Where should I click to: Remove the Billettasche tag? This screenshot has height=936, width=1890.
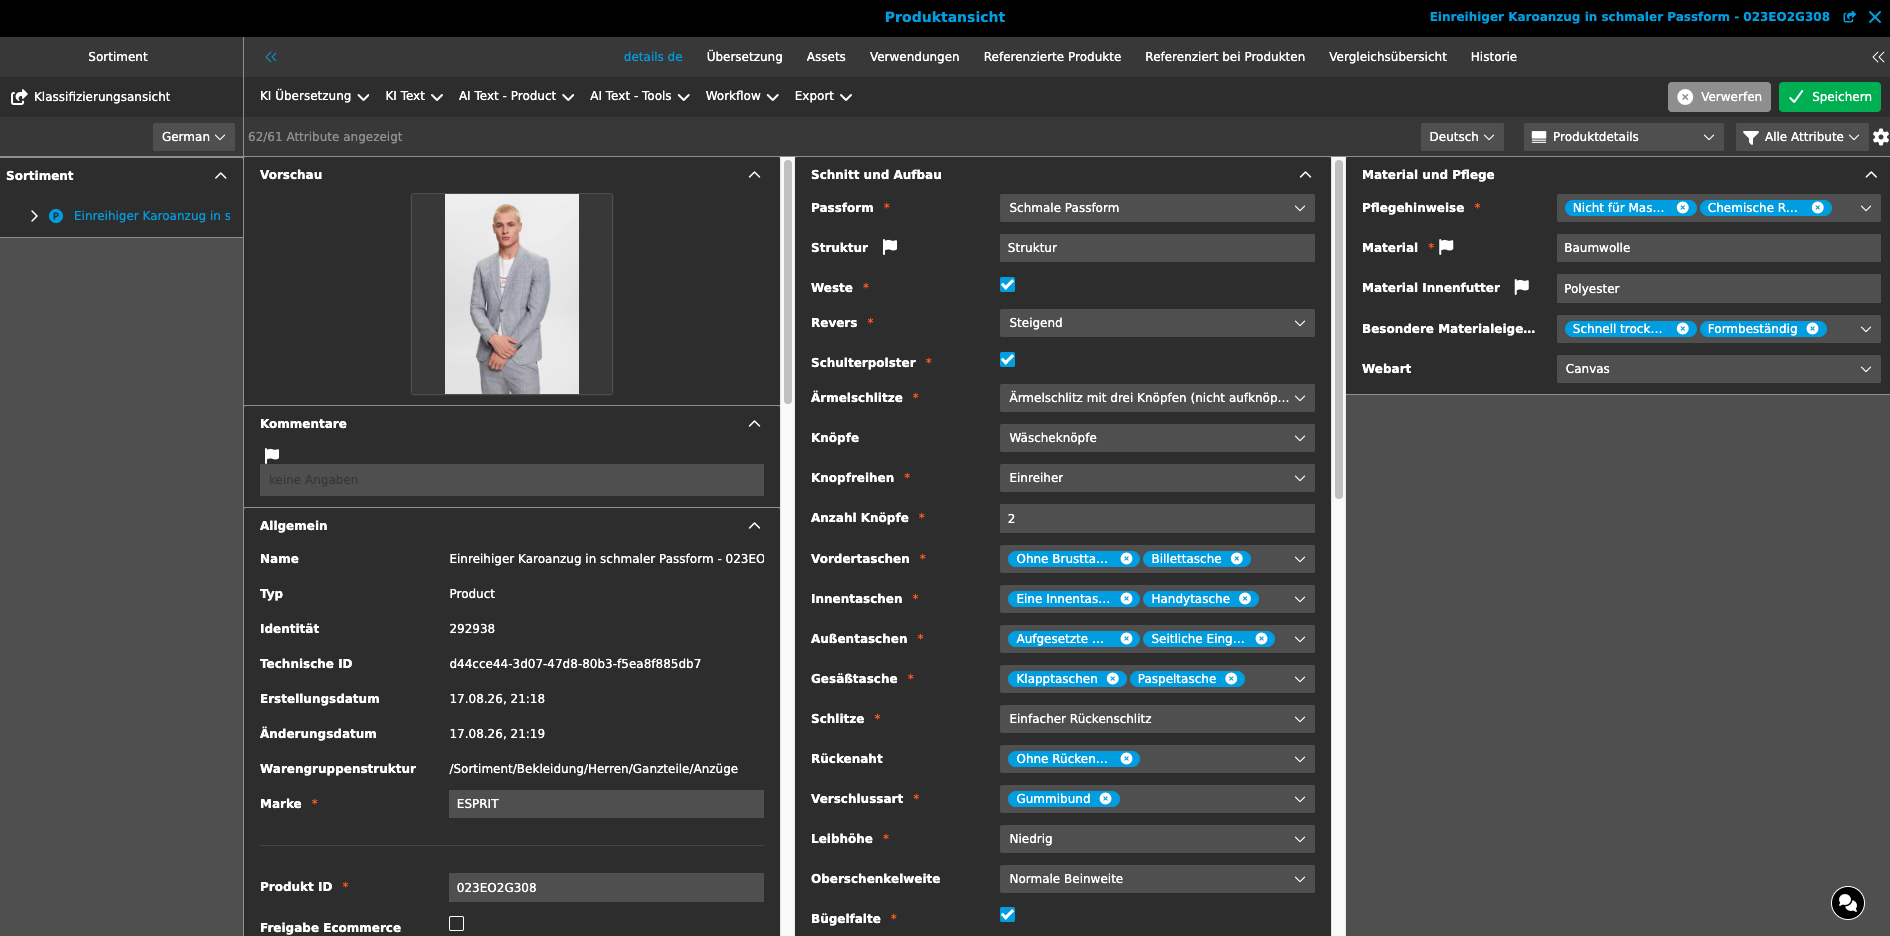(x=1237, y=559)
